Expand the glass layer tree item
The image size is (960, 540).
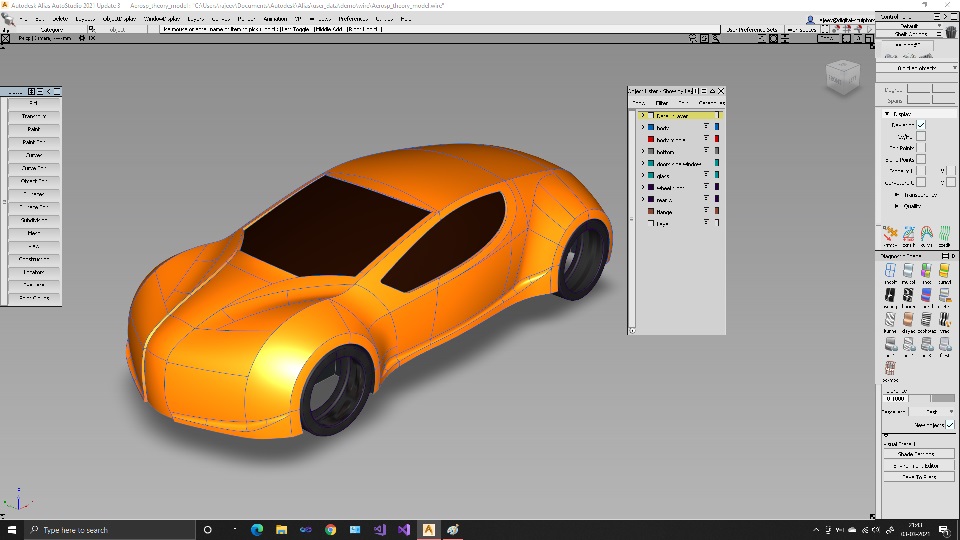tap(643, 175)
